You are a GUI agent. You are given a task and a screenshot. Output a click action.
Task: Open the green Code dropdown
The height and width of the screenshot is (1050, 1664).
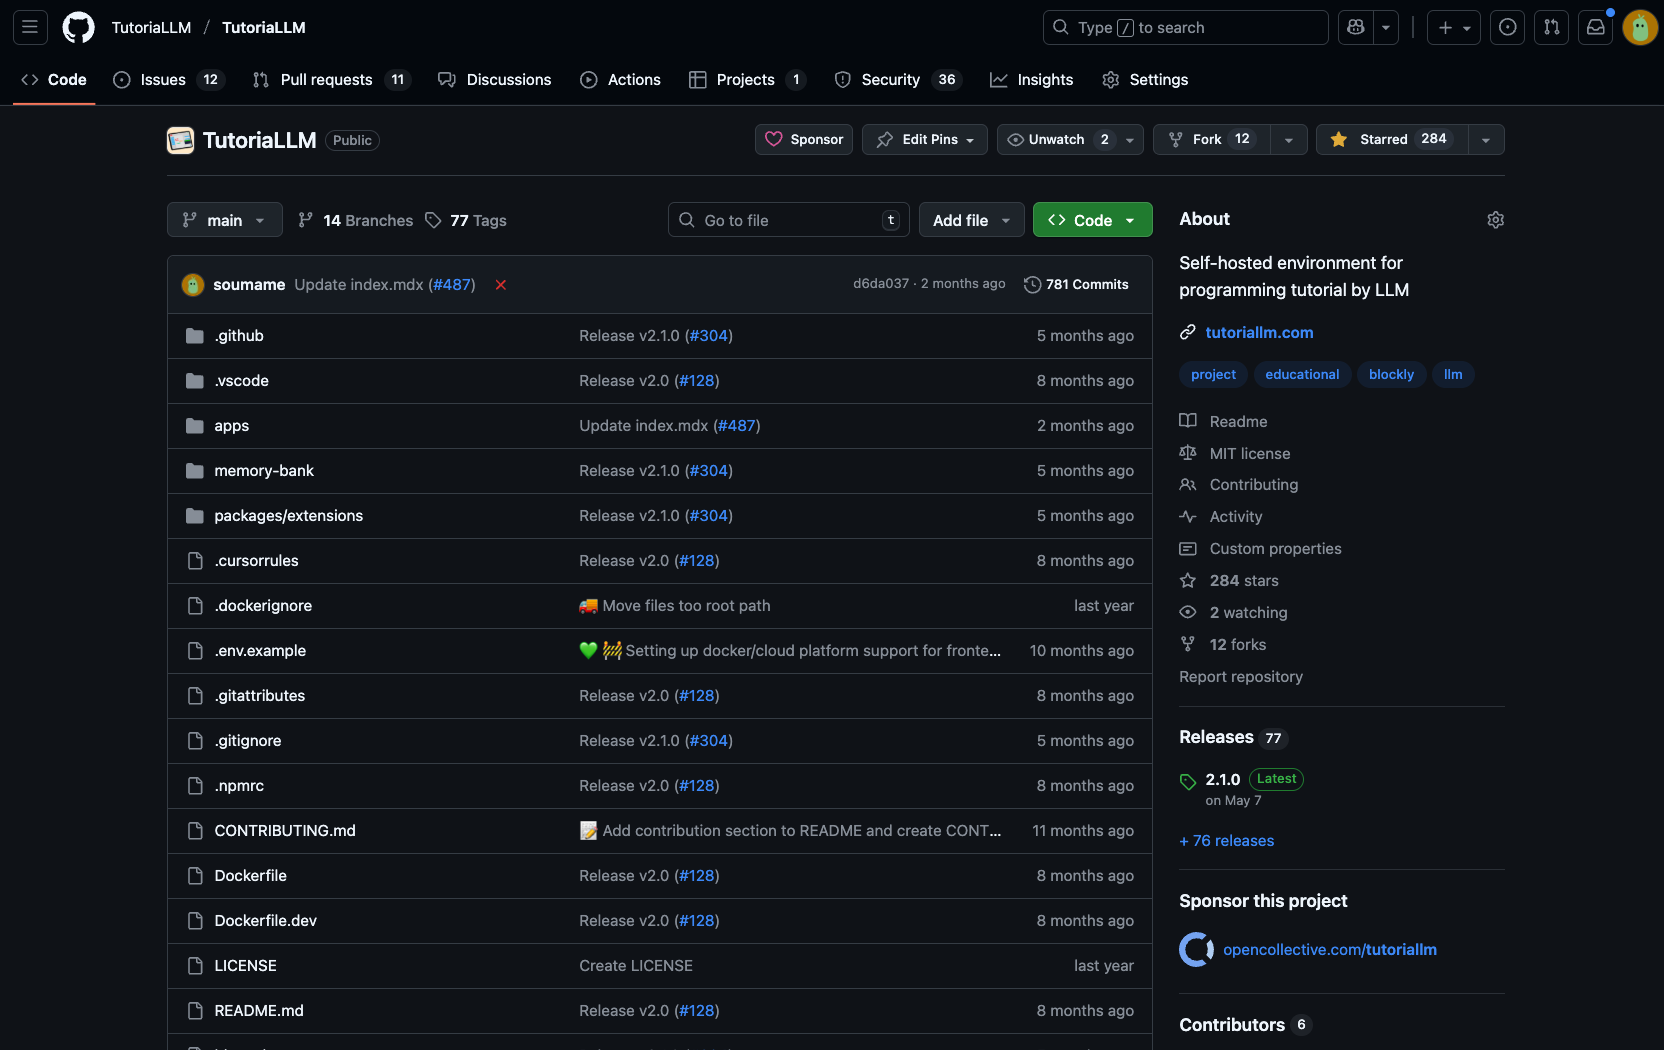point(1092,220)
